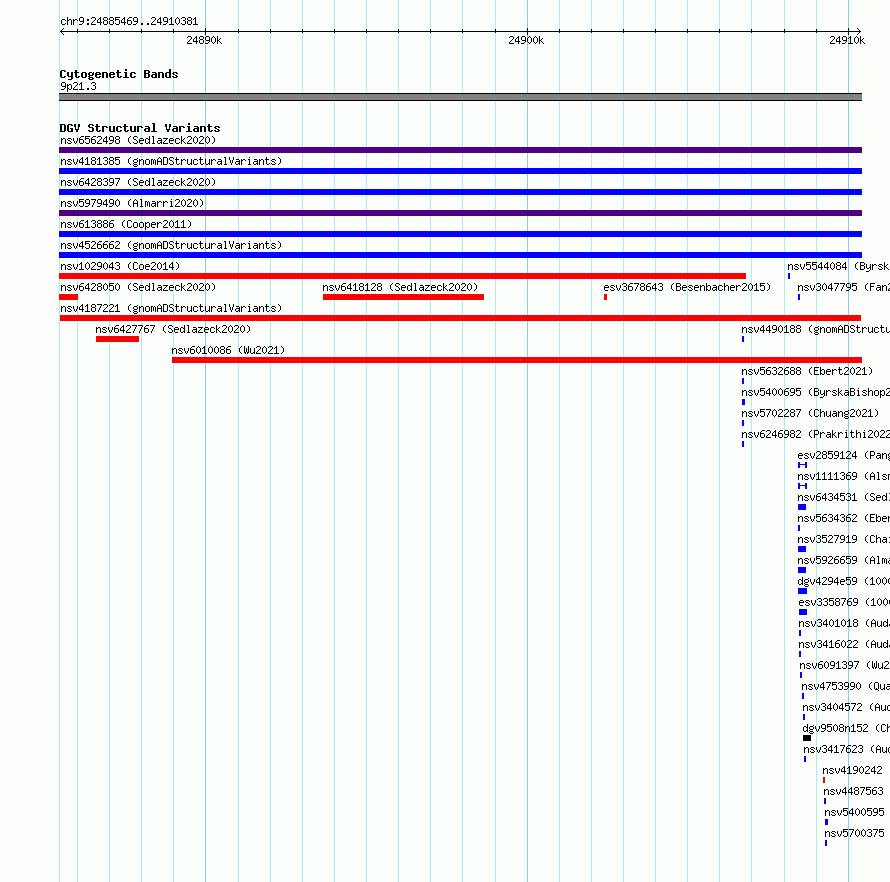Image resolution: width=890 pixels, height=882 pixels.
Task: Open variant nsv5400595 label
Action: click(x=854, y=812)
